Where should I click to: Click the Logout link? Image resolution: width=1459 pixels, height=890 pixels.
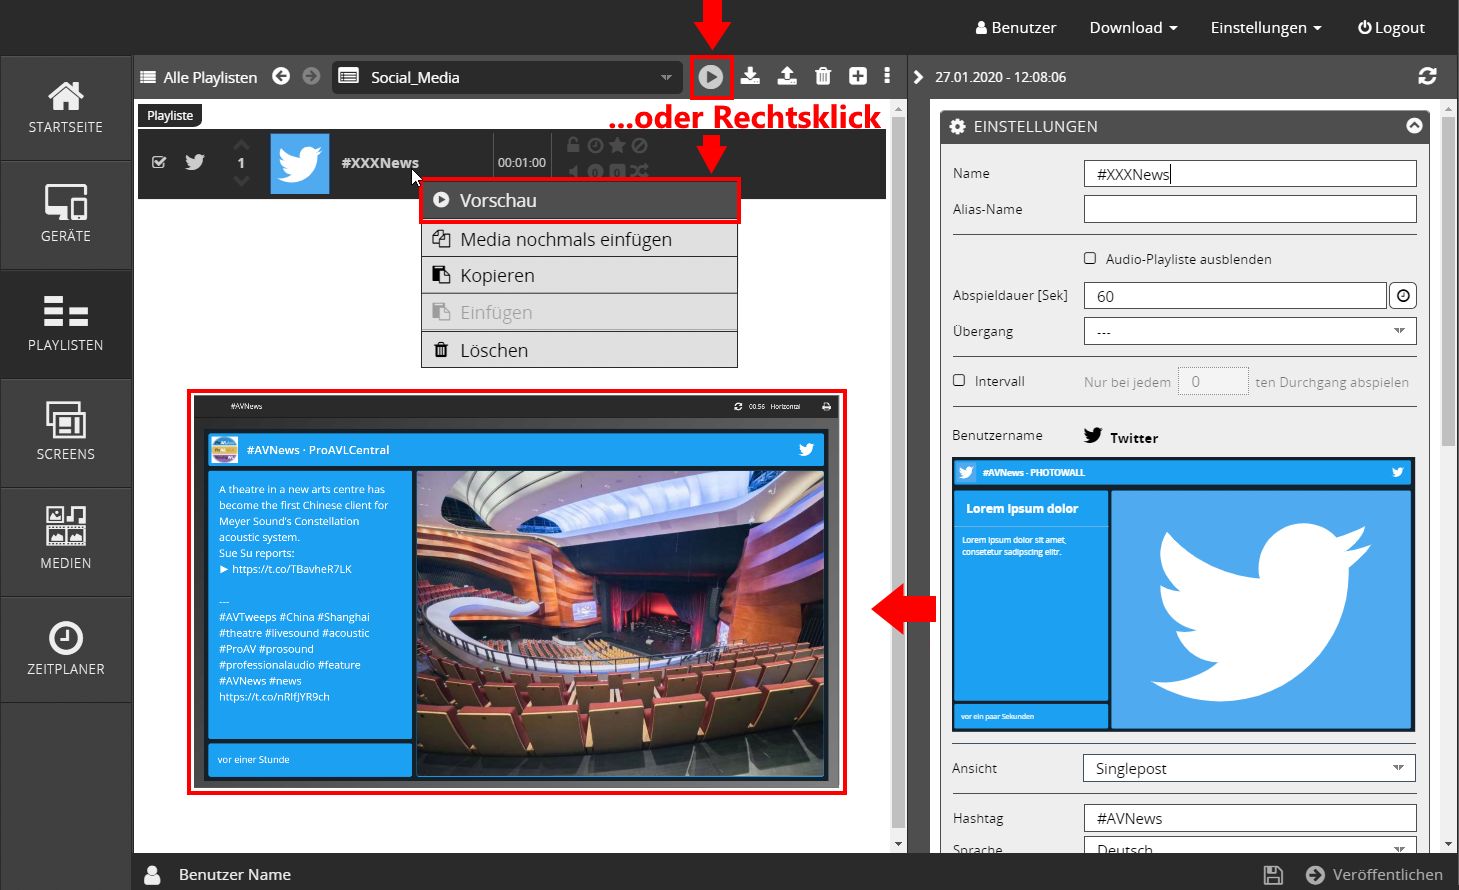pyautogui.click(x=1391, y=28)
